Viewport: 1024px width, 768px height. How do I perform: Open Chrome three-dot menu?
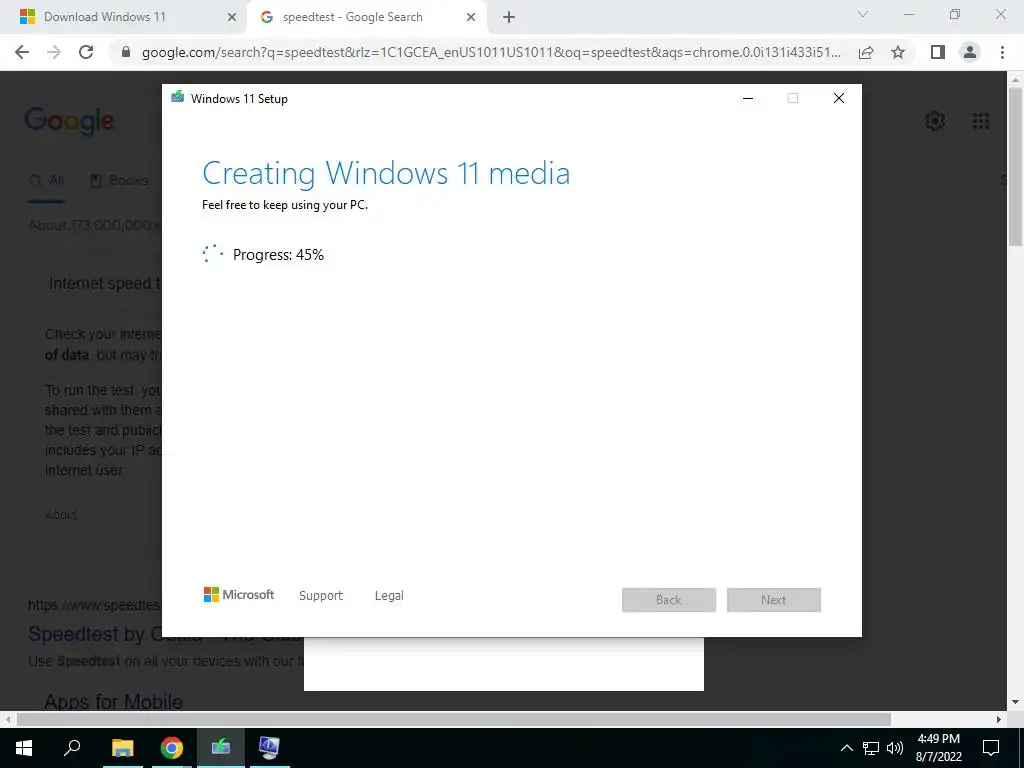1002,52
